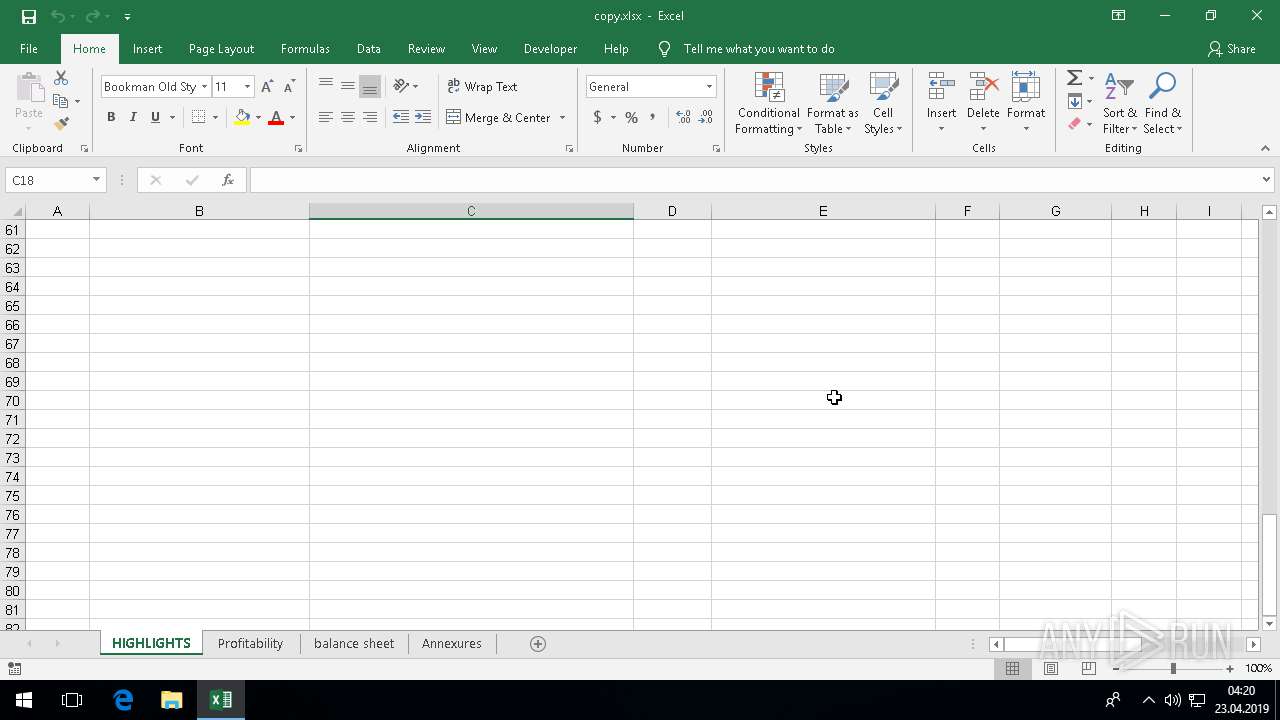This screenshot has width=1280, height=720.
Task: Apply Percent Style format
Action: 631,117
